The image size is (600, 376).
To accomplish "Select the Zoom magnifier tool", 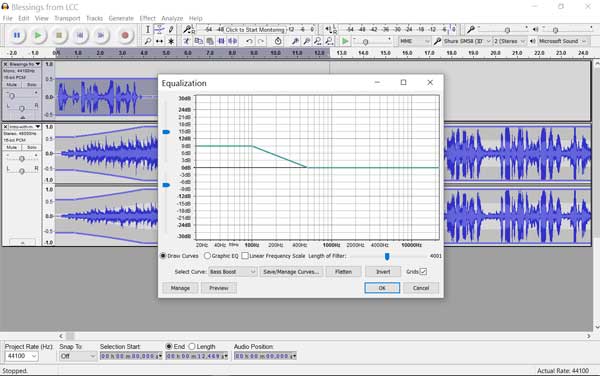I will coord(148,41).
